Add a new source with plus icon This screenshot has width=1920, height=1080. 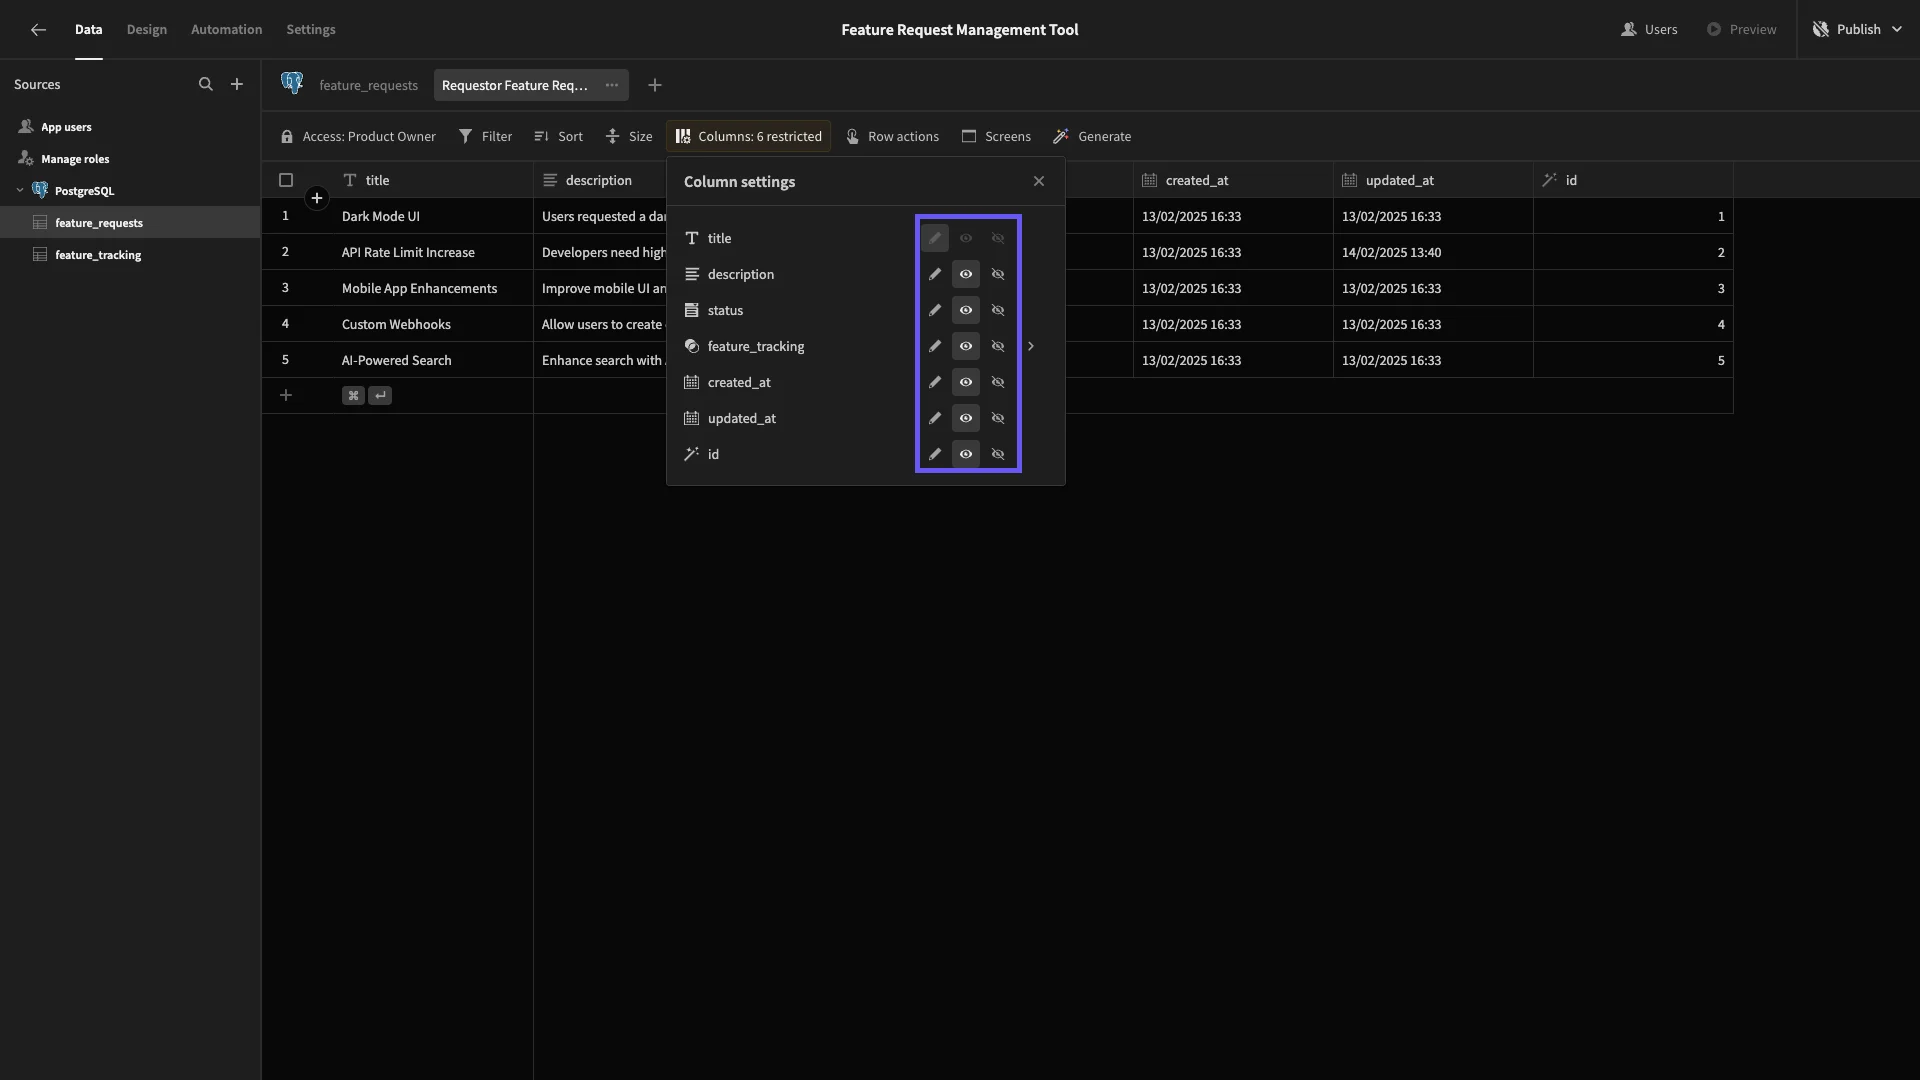[x=237, y=85]
